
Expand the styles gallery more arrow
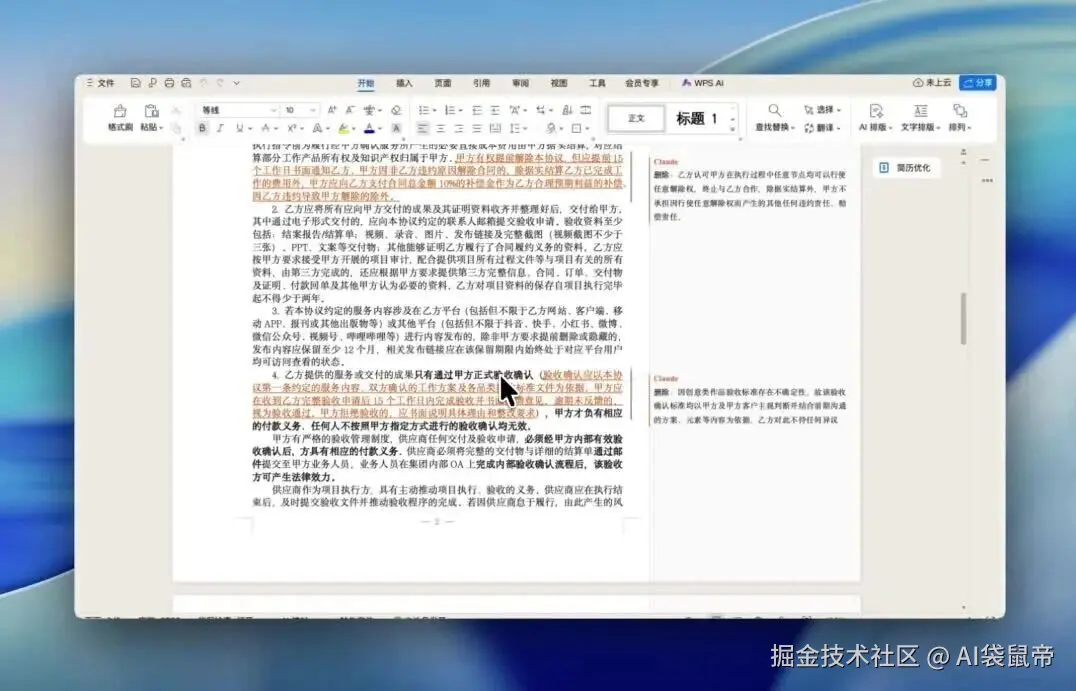pos(733,129)
